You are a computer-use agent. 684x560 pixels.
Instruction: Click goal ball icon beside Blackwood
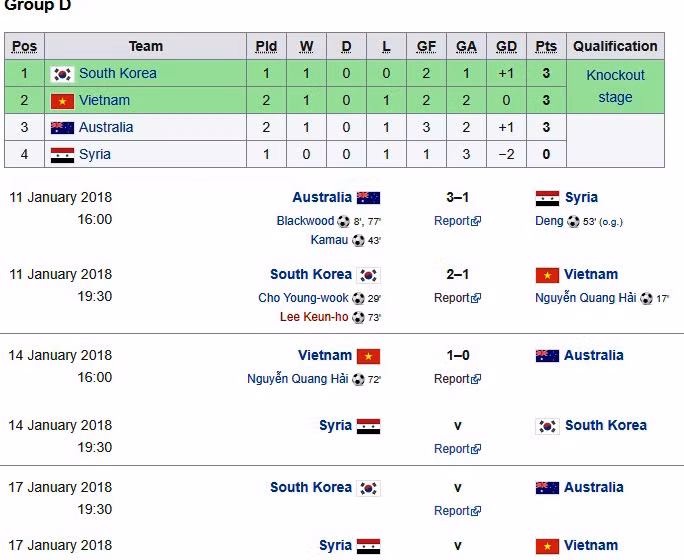click(x=343, y=222)
